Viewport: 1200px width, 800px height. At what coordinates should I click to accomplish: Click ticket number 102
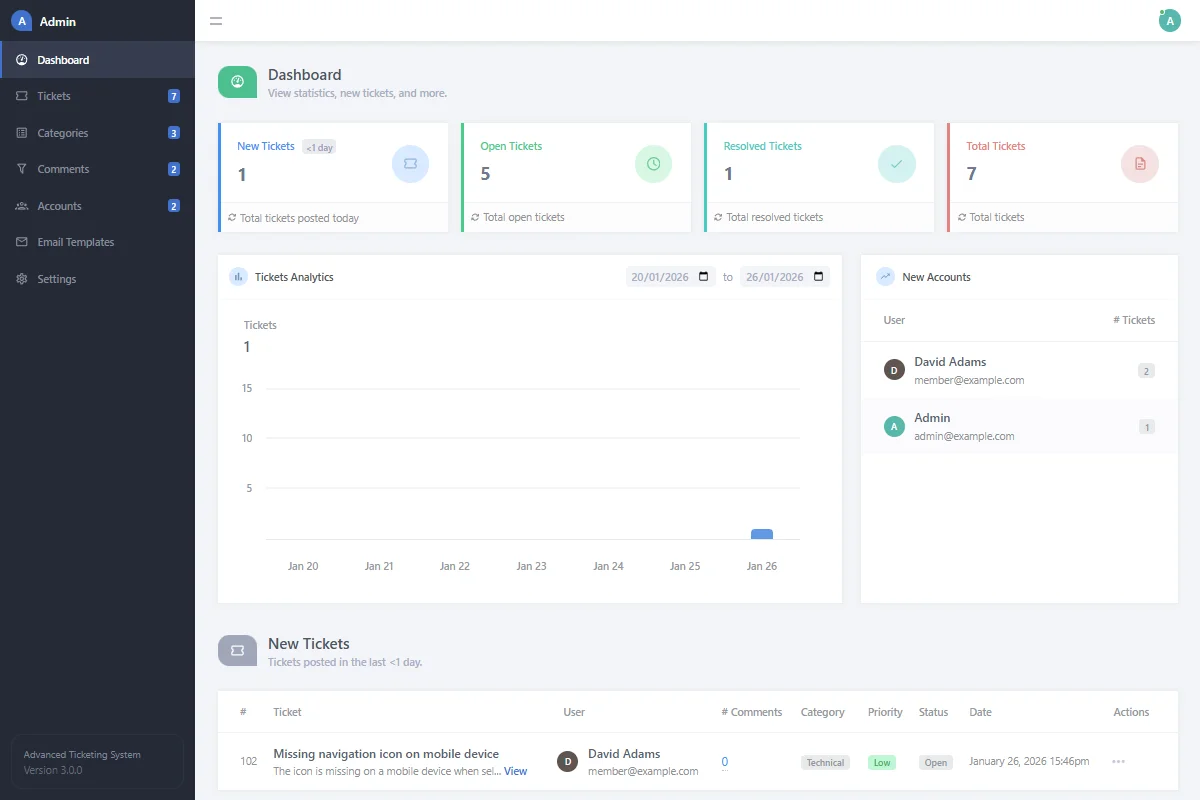[x=249, y=762]
